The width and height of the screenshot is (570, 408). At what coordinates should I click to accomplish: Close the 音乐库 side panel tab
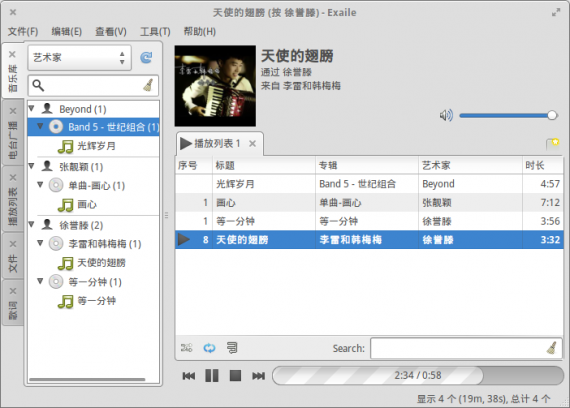12,54
